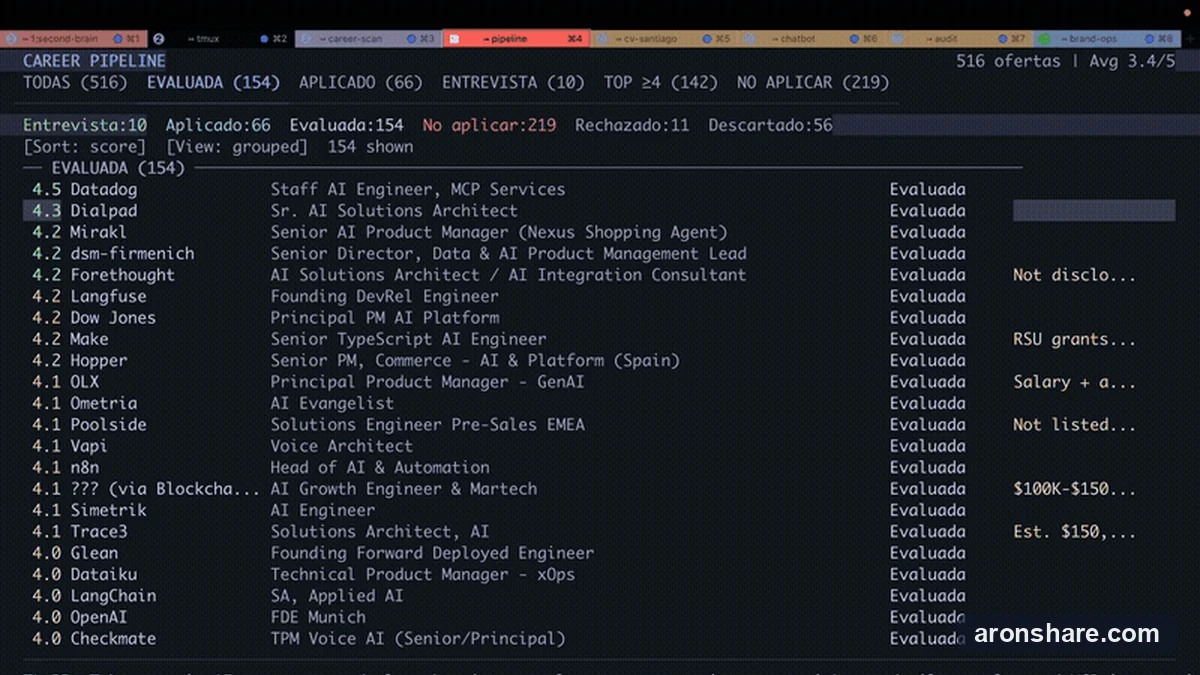This screenshot has height=675, width=1200.
Task: Select the Checkmate TPM Voice AI row
Action: coord(600,639)
